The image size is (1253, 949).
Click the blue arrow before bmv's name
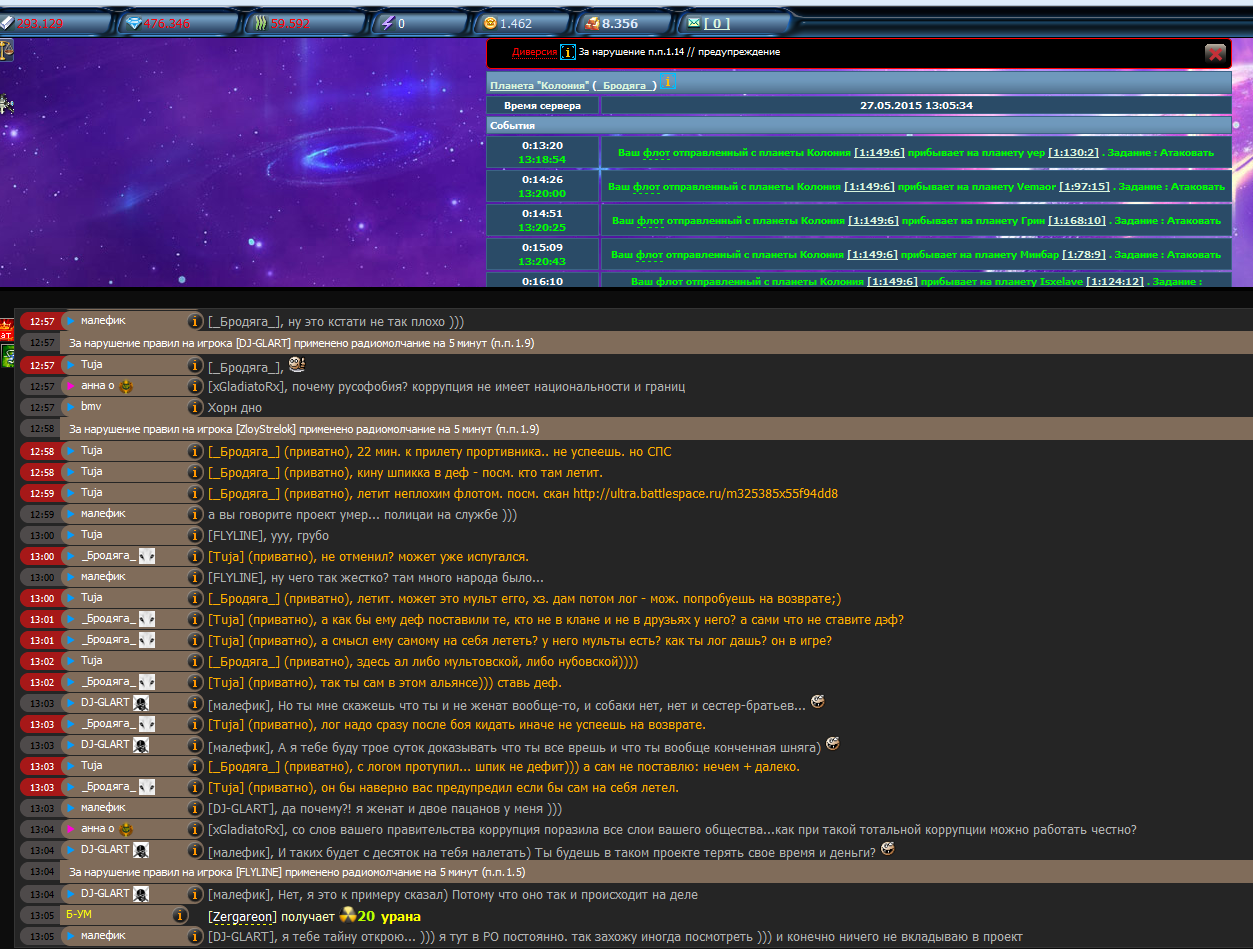[x=71, y=408]
